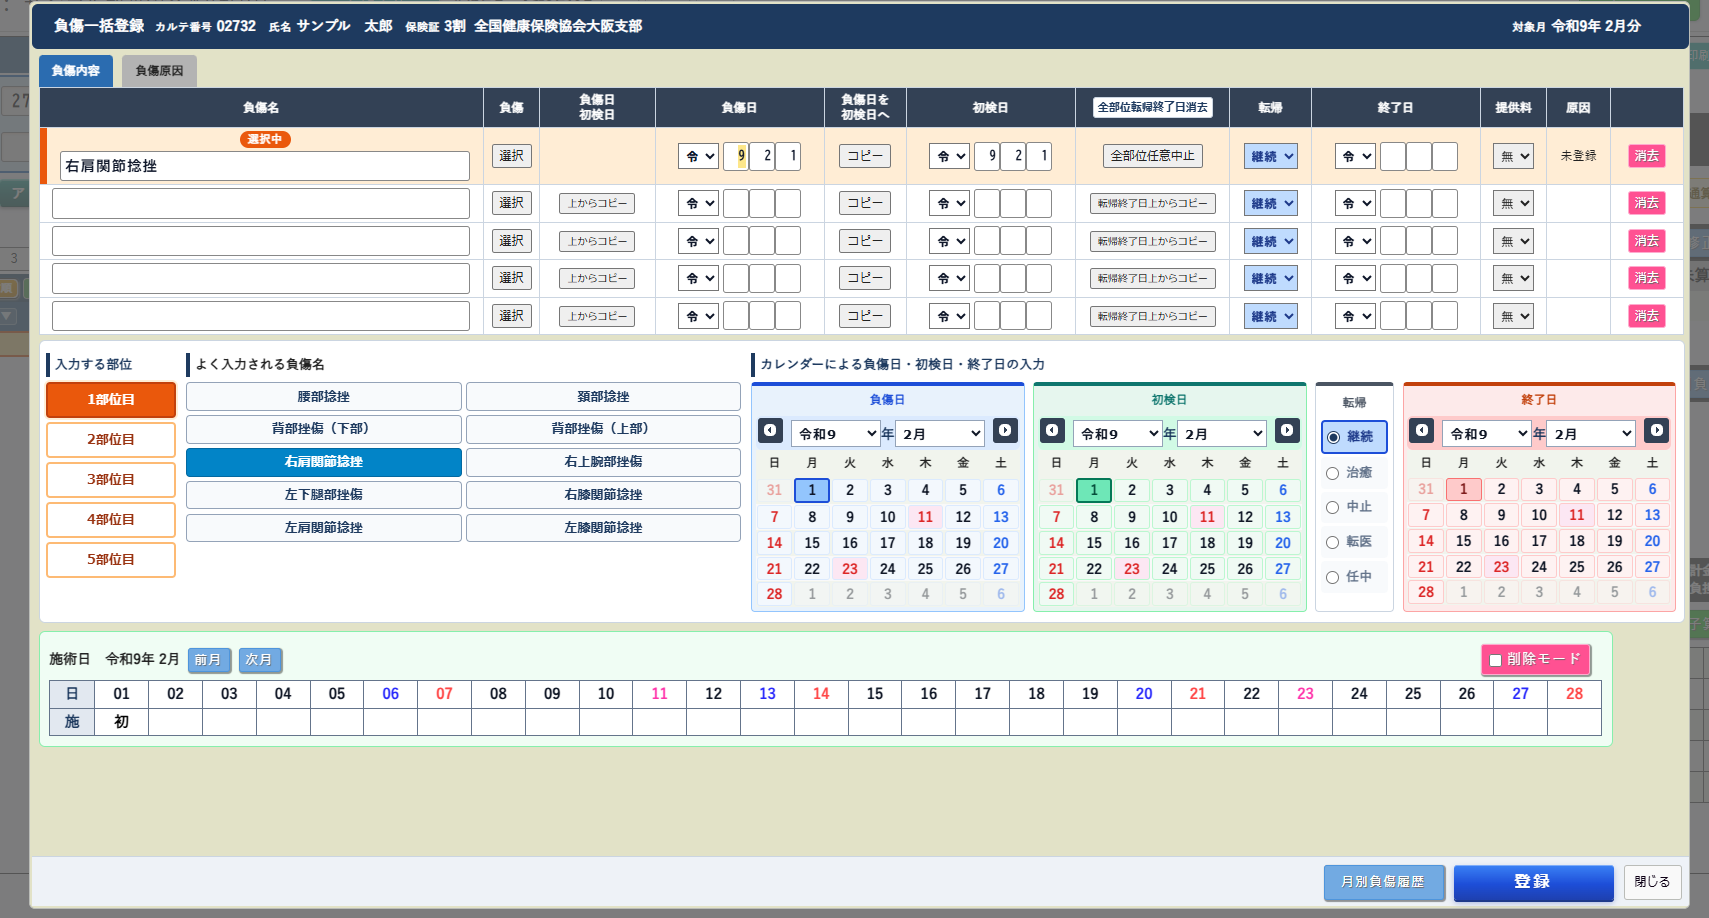Select the 任中 outcome radio button
The width and height of the screenshot is (1709, 918).
(x=1332, y=577)
